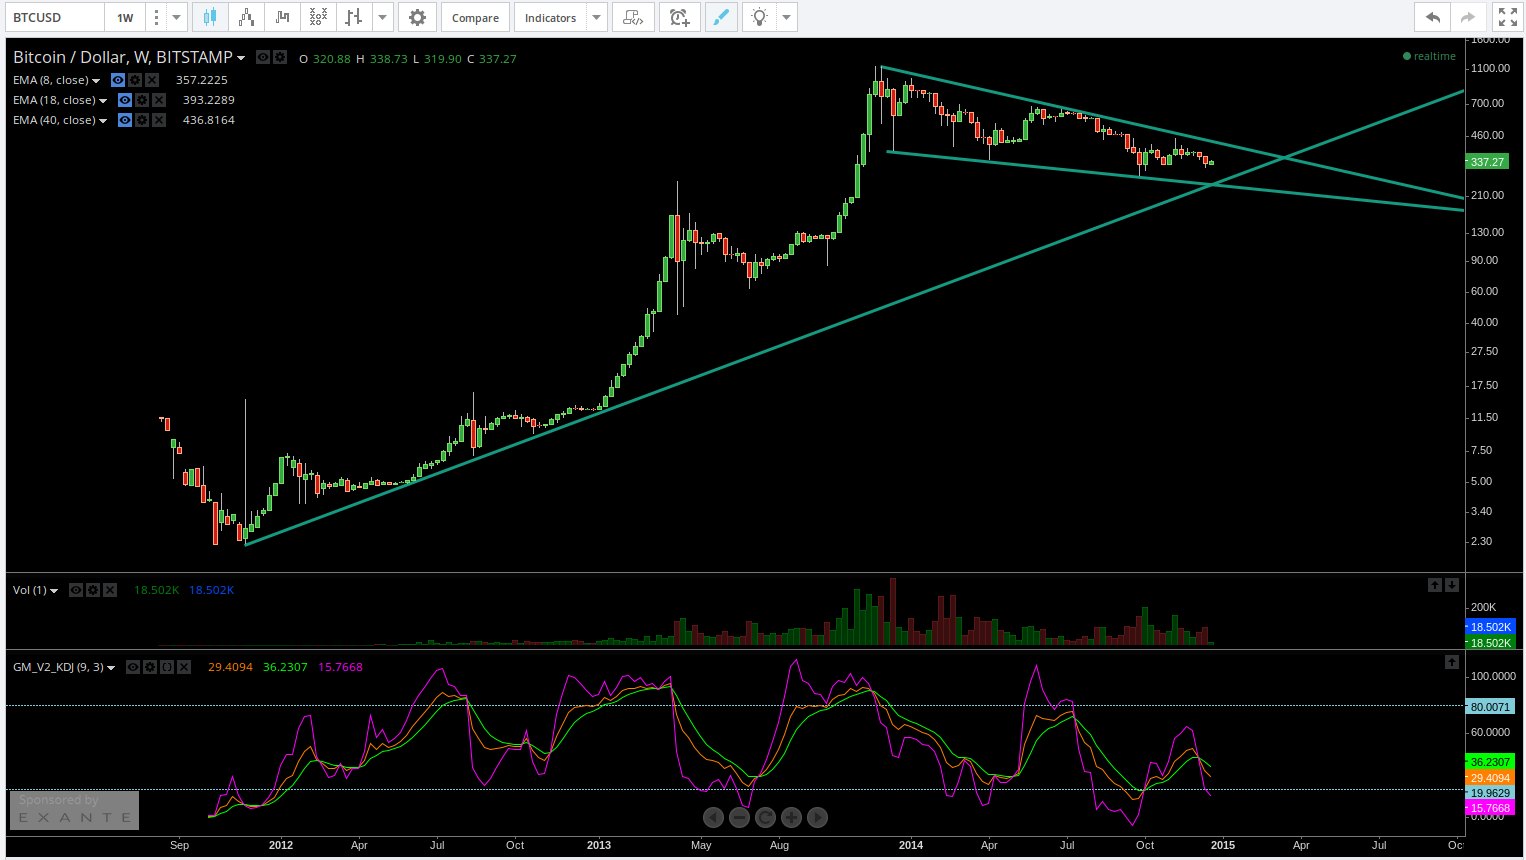Click the BTCUSD symbol input field
Screen dimensions: 1526x860
coord(54,17)
